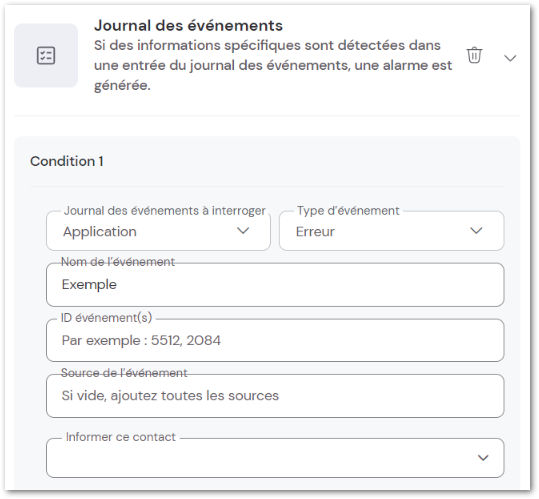Click the chevron beside Erreur

point(476,230)
